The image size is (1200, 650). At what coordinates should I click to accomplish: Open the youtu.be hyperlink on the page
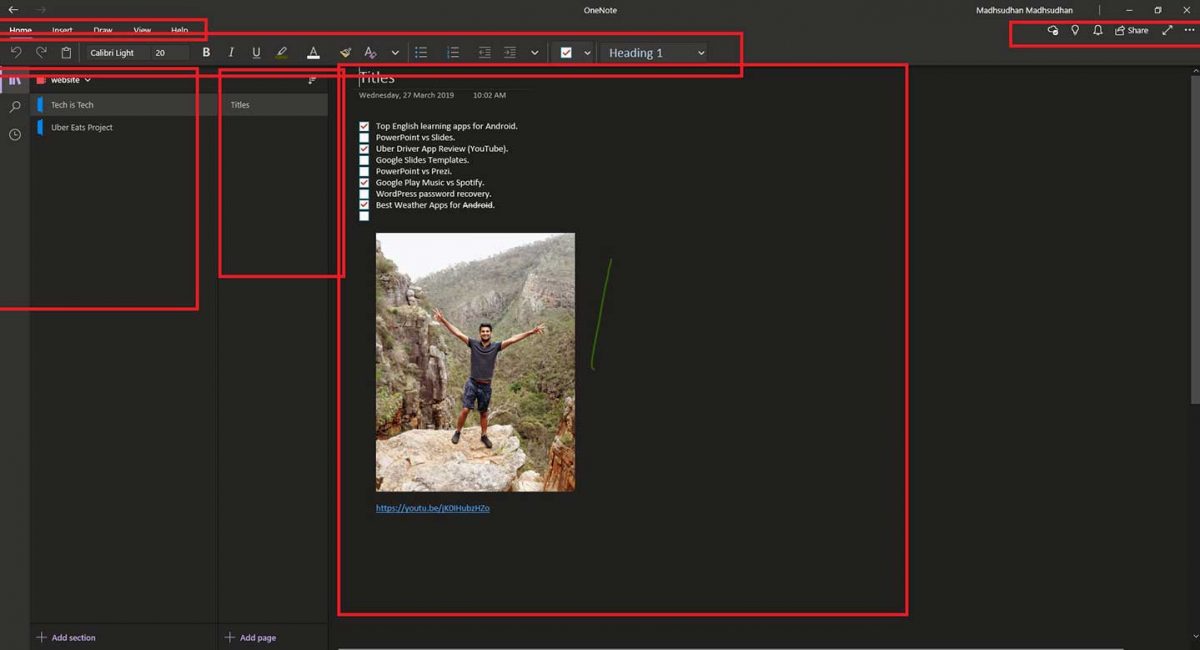pyautogui.click(x=432, y=507)
